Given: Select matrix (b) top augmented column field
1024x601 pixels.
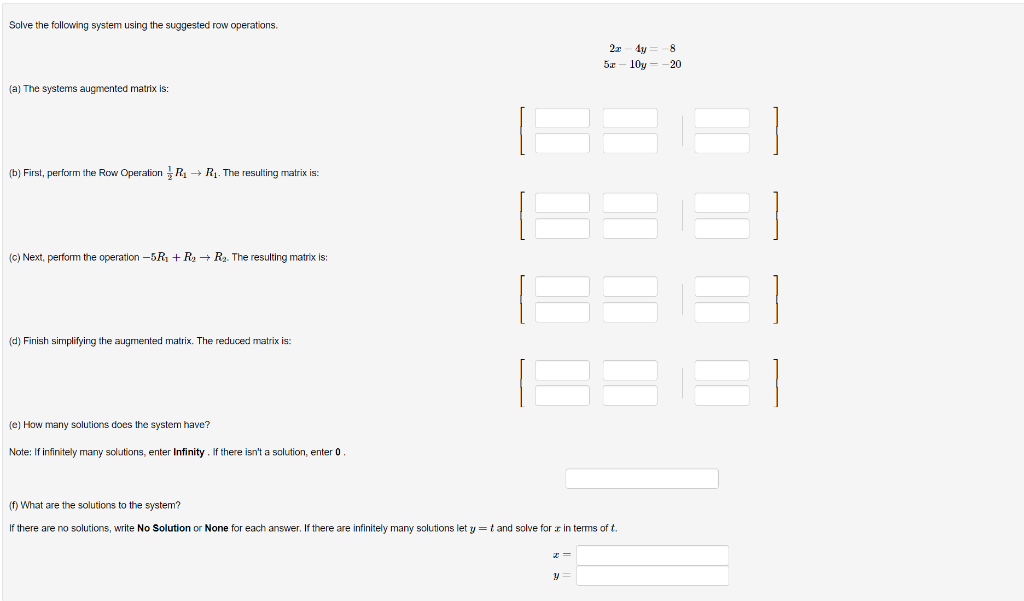Looking at the screenshot, I should 722,202.
